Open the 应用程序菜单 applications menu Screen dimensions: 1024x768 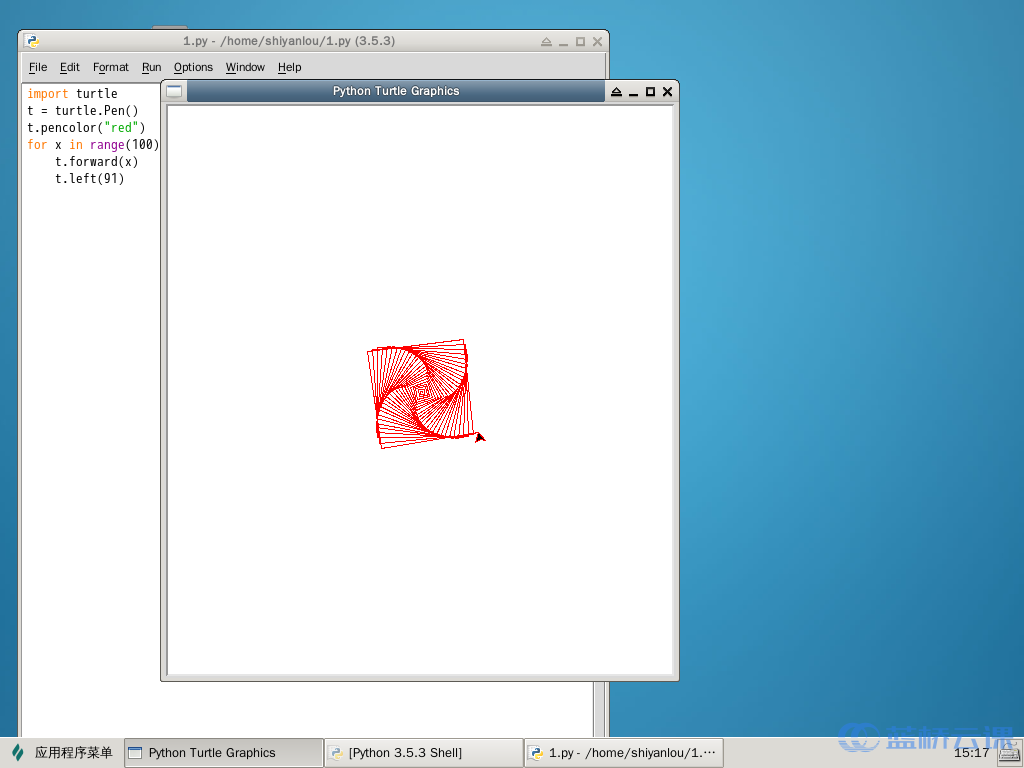(x=62, y=753)
